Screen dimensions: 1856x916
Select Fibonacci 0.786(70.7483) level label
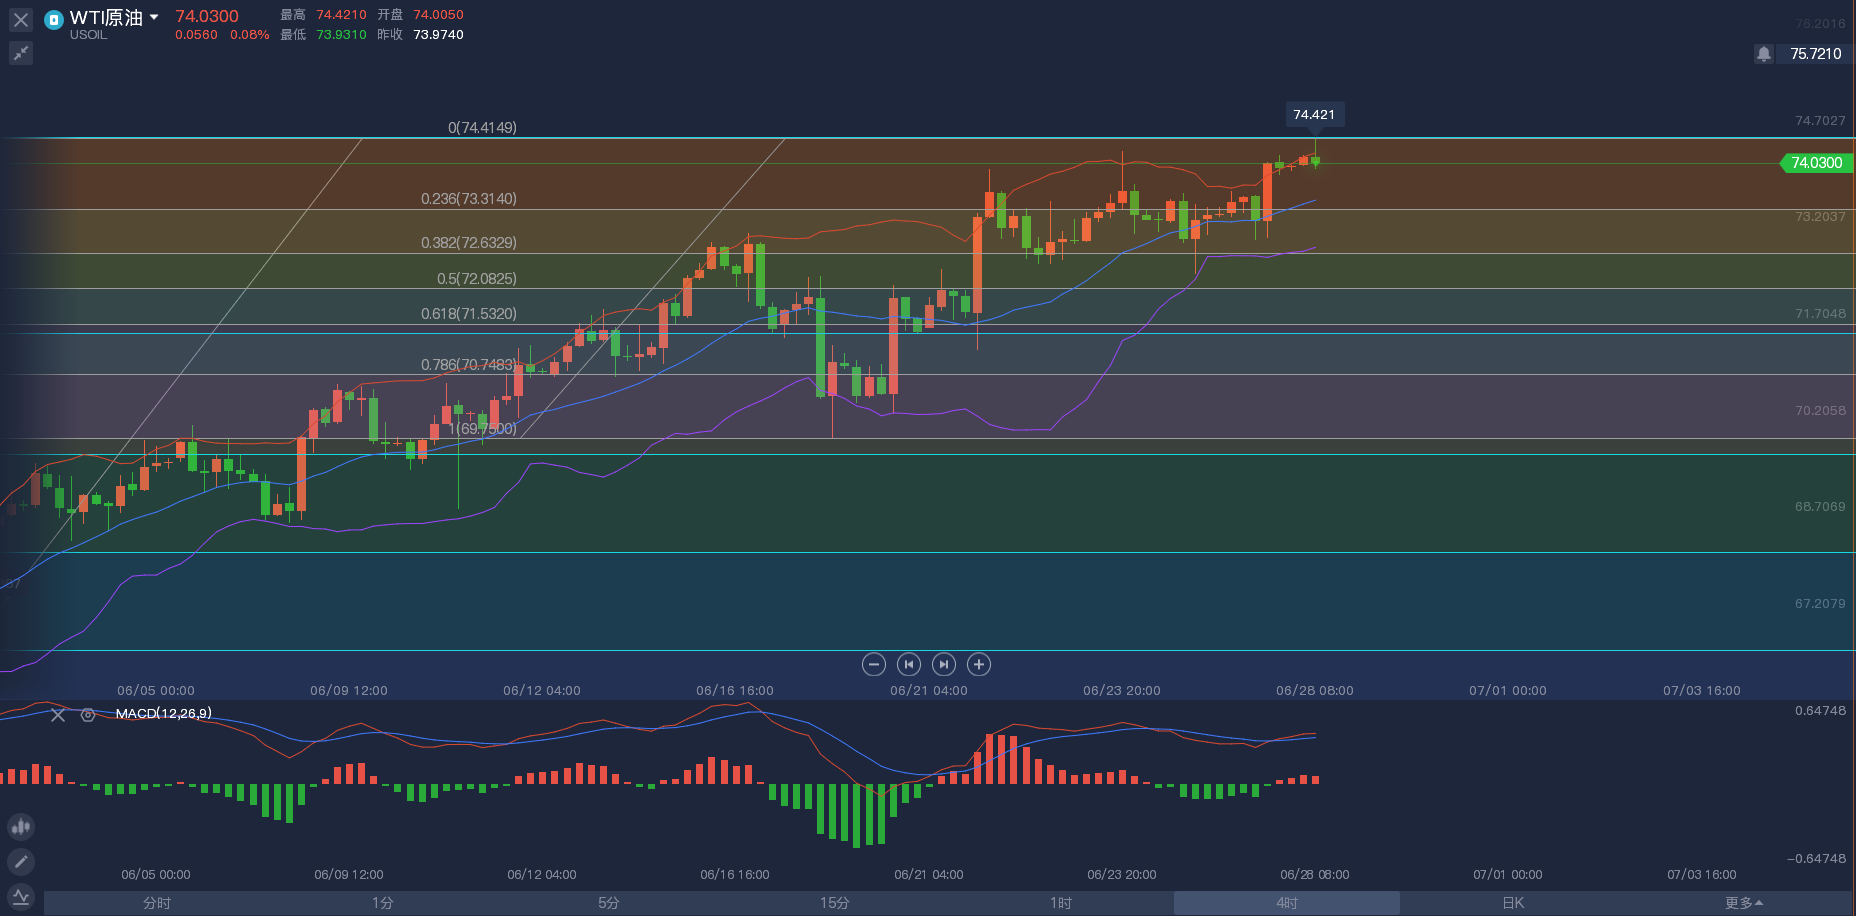(x=469, y=365)
